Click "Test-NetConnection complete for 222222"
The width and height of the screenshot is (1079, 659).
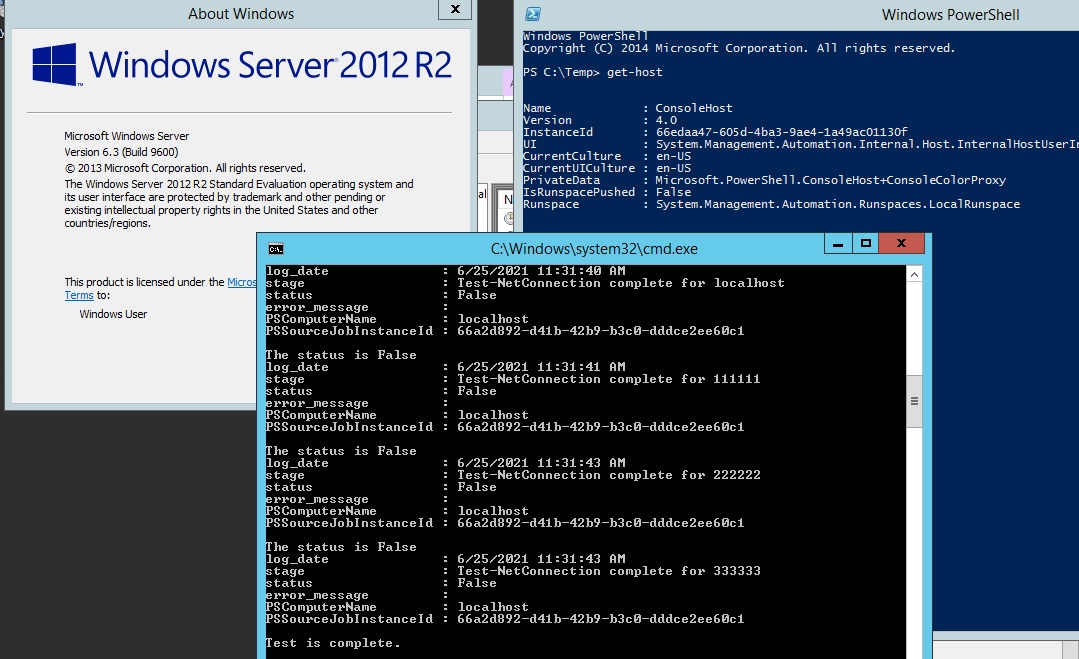(x=609, y=475)
